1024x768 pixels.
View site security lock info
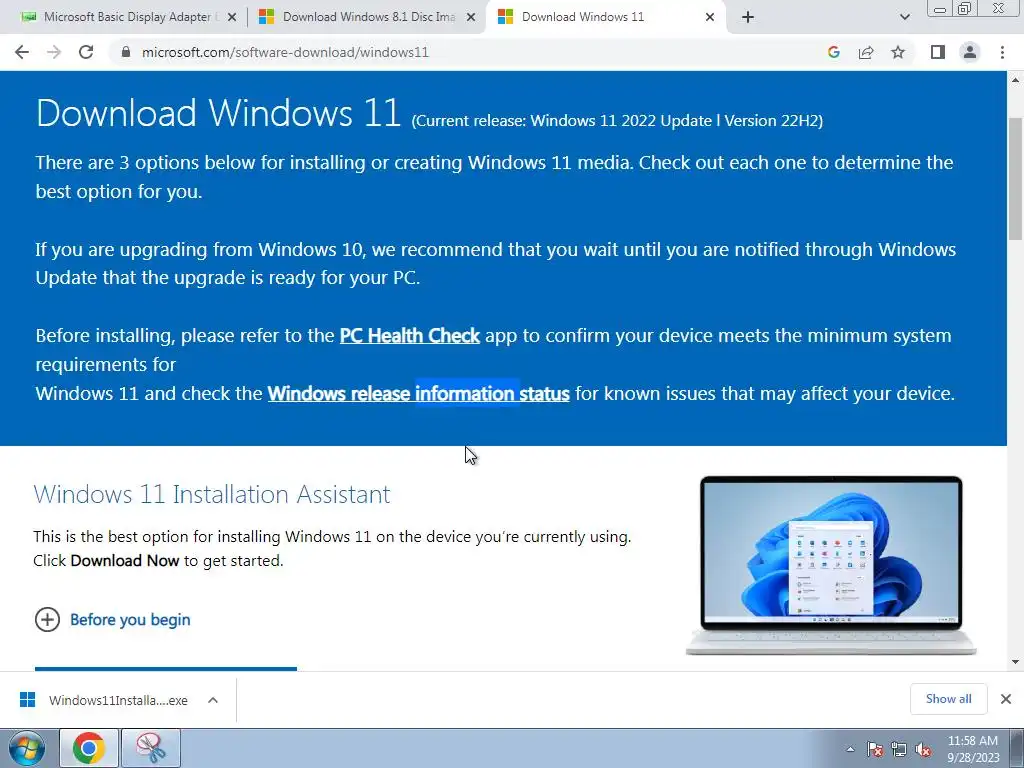(x=126, y=52)
